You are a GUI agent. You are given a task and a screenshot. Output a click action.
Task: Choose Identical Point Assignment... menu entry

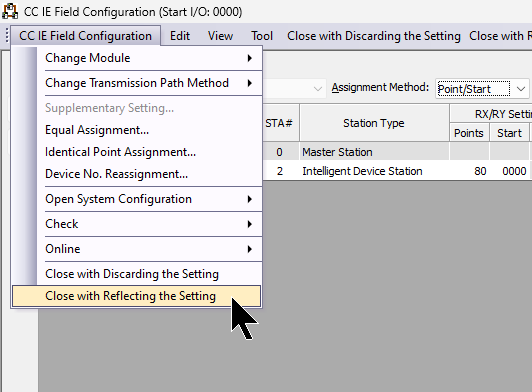(x=137, y=152)
